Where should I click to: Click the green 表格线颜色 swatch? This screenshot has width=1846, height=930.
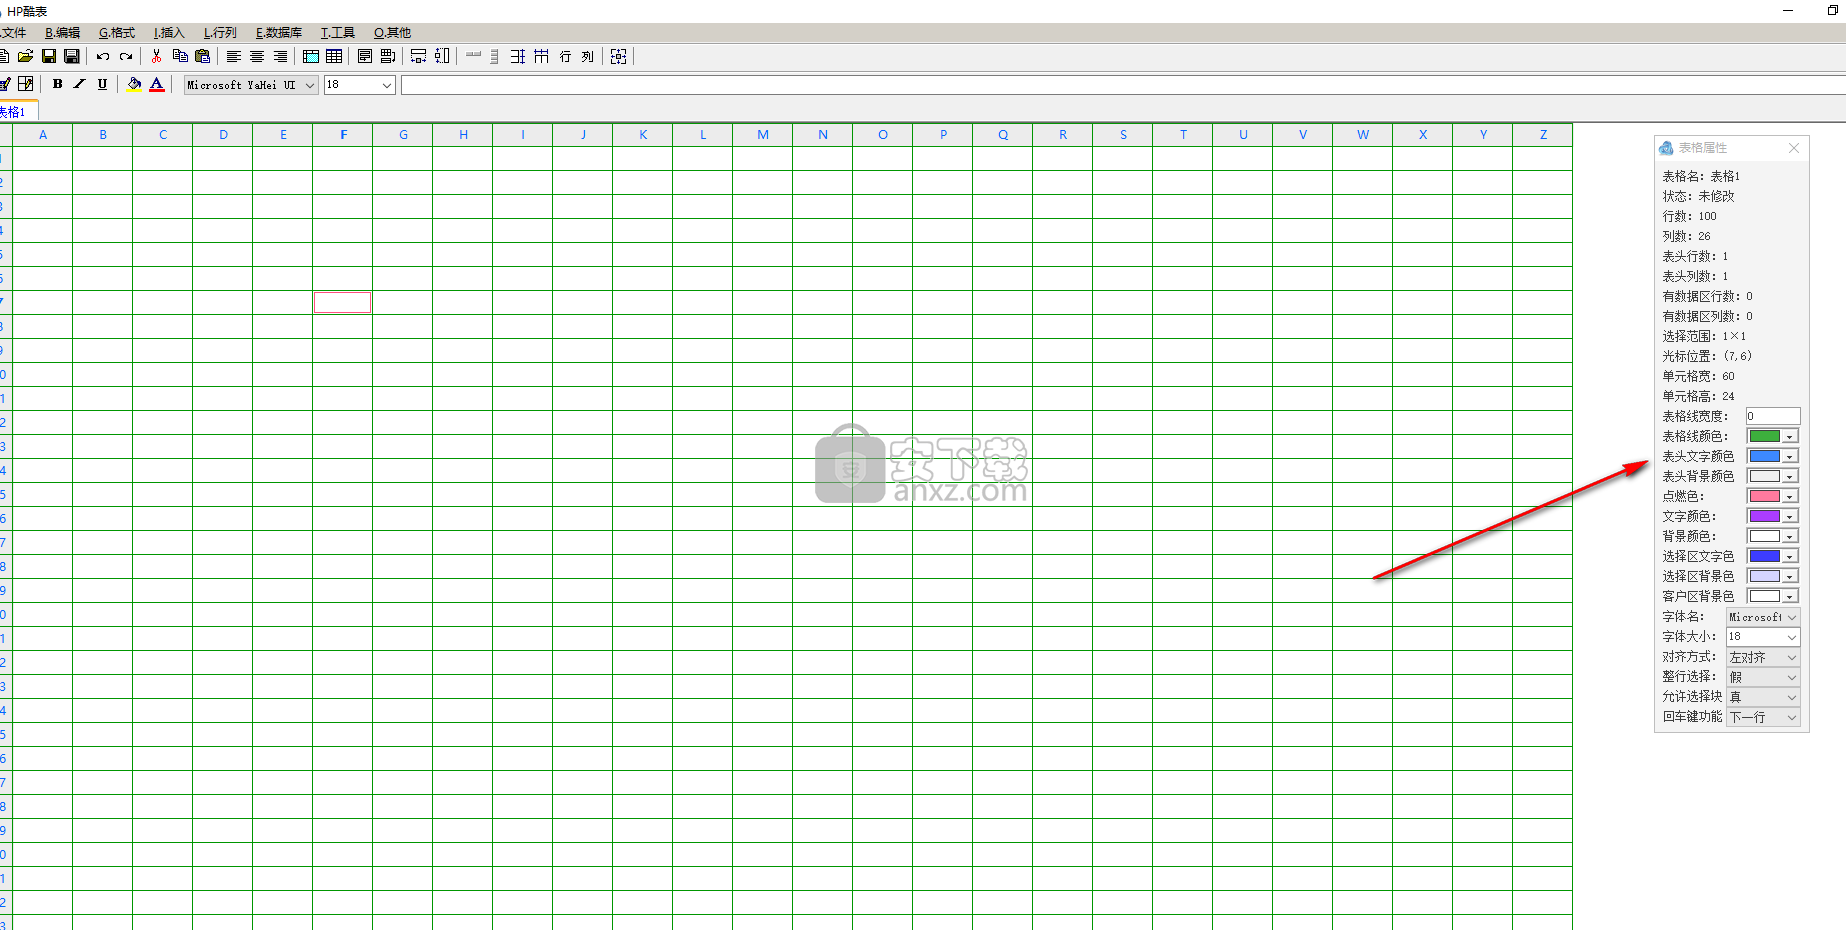pyautogui.click(x=1765, y=436)
